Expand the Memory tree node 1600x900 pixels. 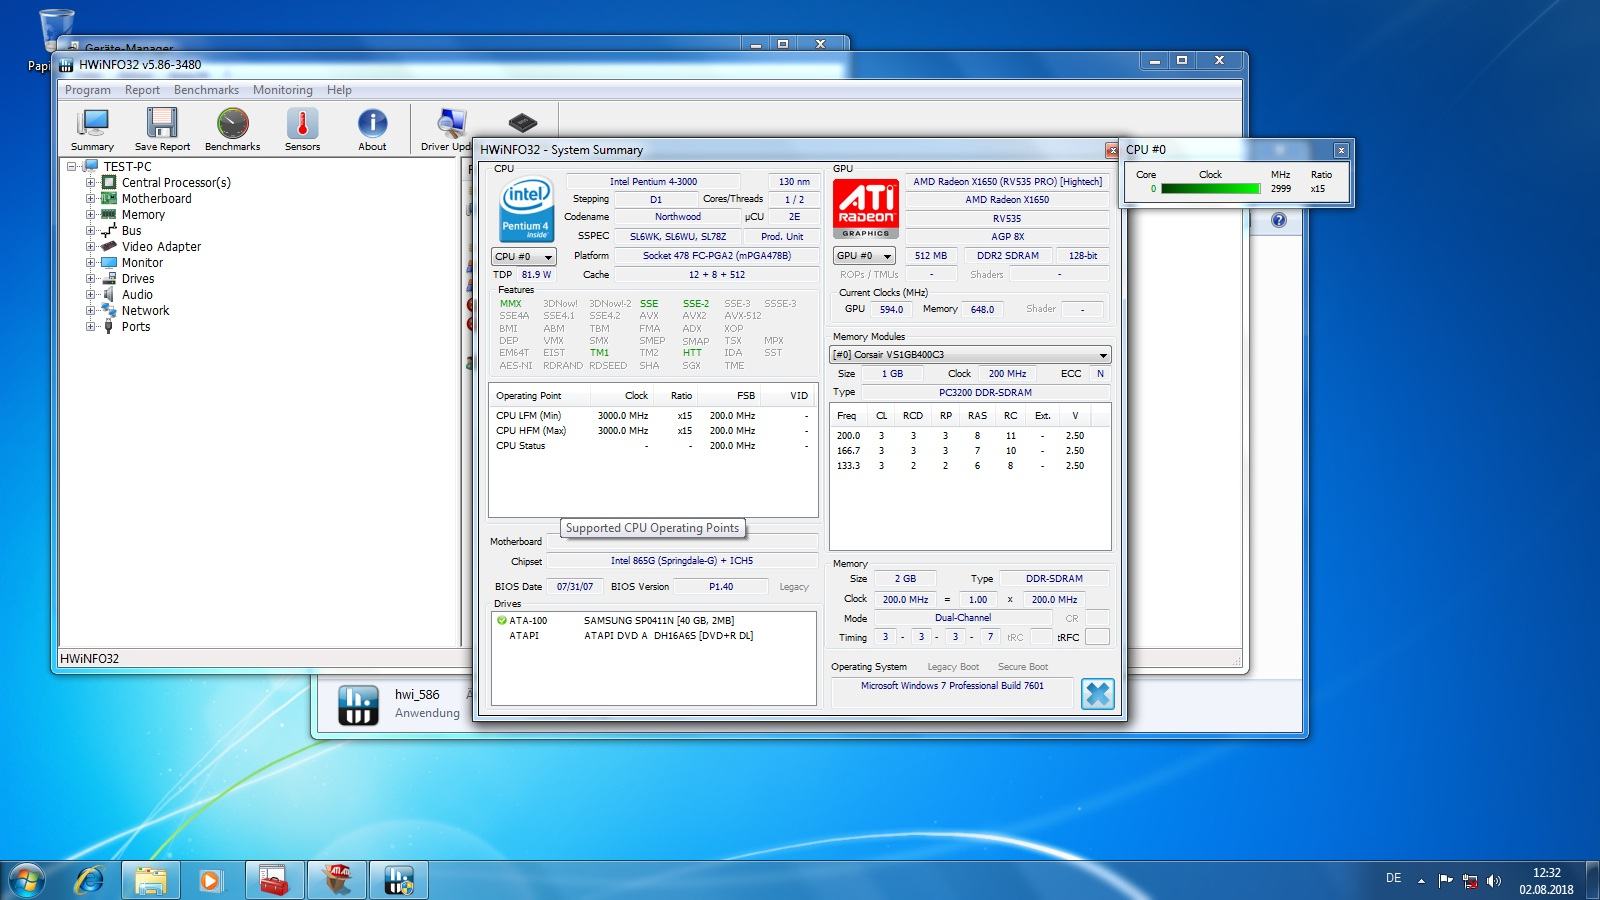[x=90, y=215]
